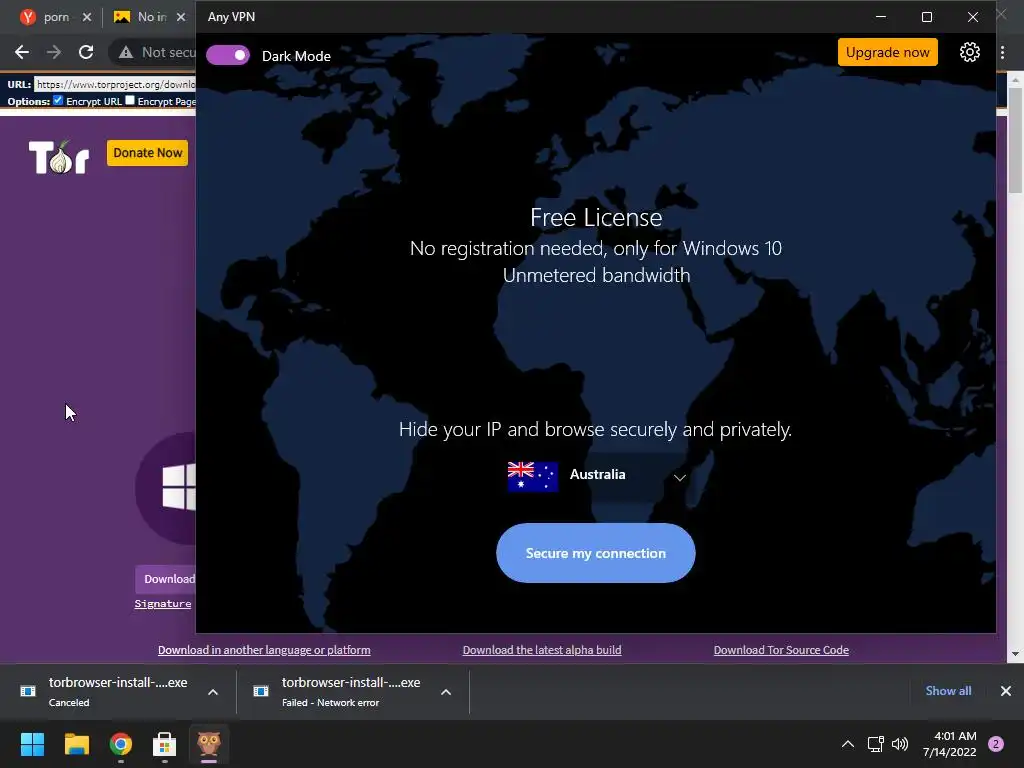This screenshot has width=1024, height=768.
Task: Close the porn tab
Action: point(86,17)
